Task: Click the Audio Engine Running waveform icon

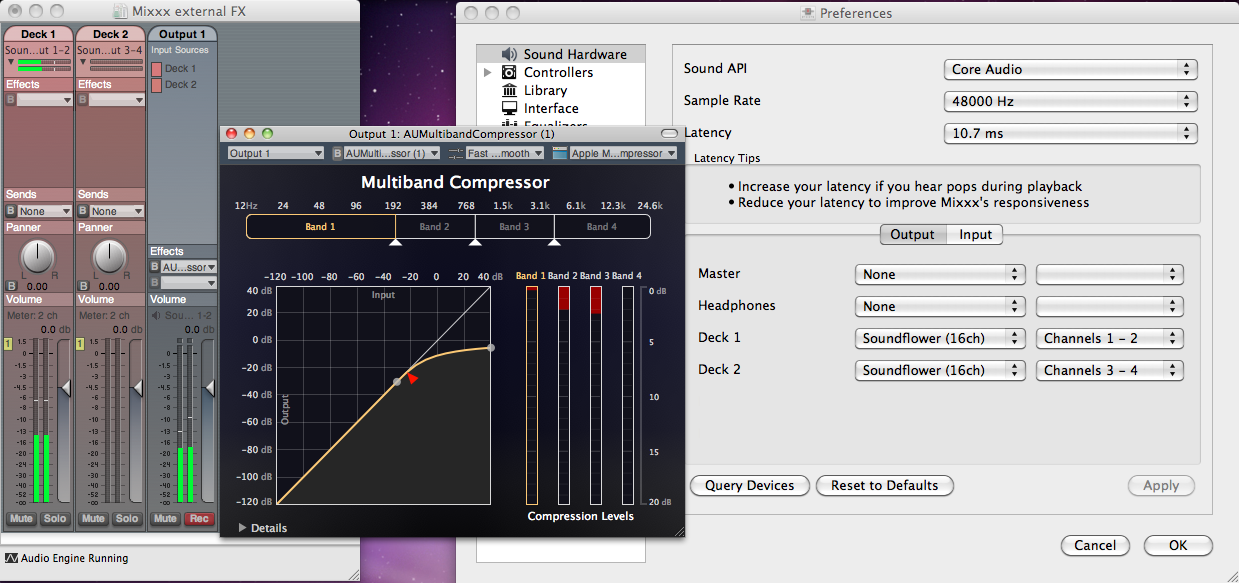Action: pos(11,558)
